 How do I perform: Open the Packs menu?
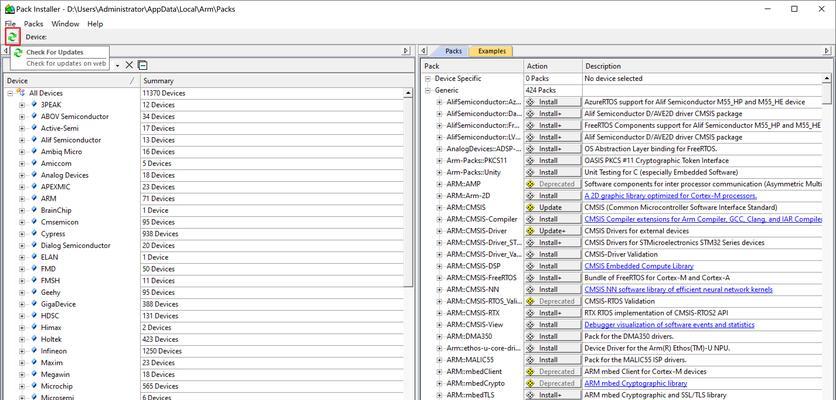[x=34, y=23]
